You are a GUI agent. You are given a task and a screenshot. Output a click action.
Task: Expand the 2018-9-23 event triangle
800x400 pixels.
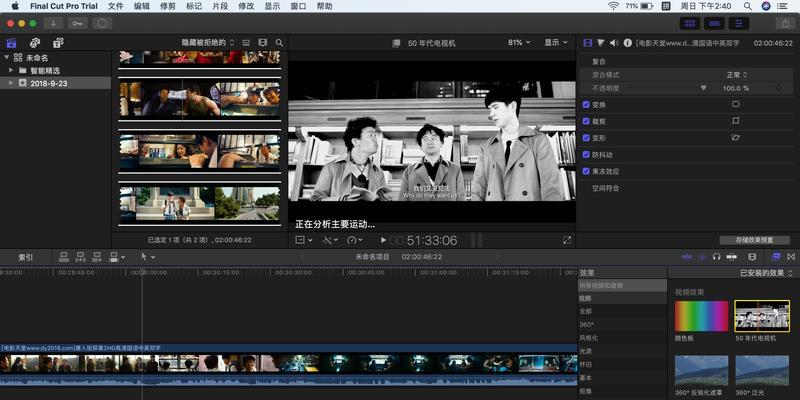coord(11,83)
